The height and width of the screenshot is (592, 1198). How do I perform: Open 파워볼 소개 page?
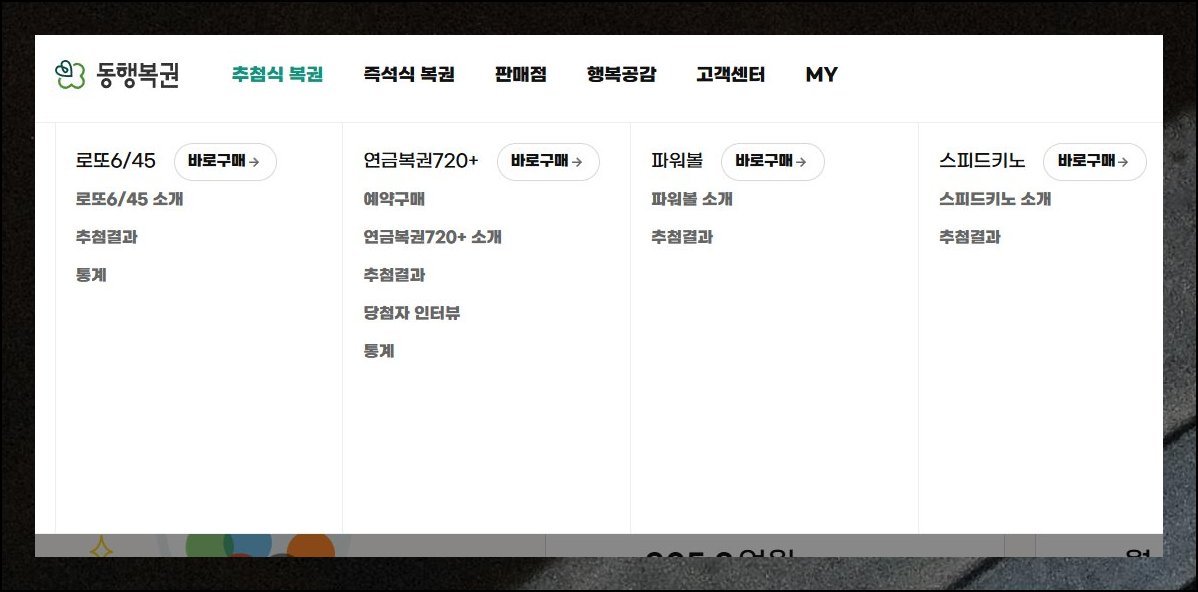coord(692,199)
